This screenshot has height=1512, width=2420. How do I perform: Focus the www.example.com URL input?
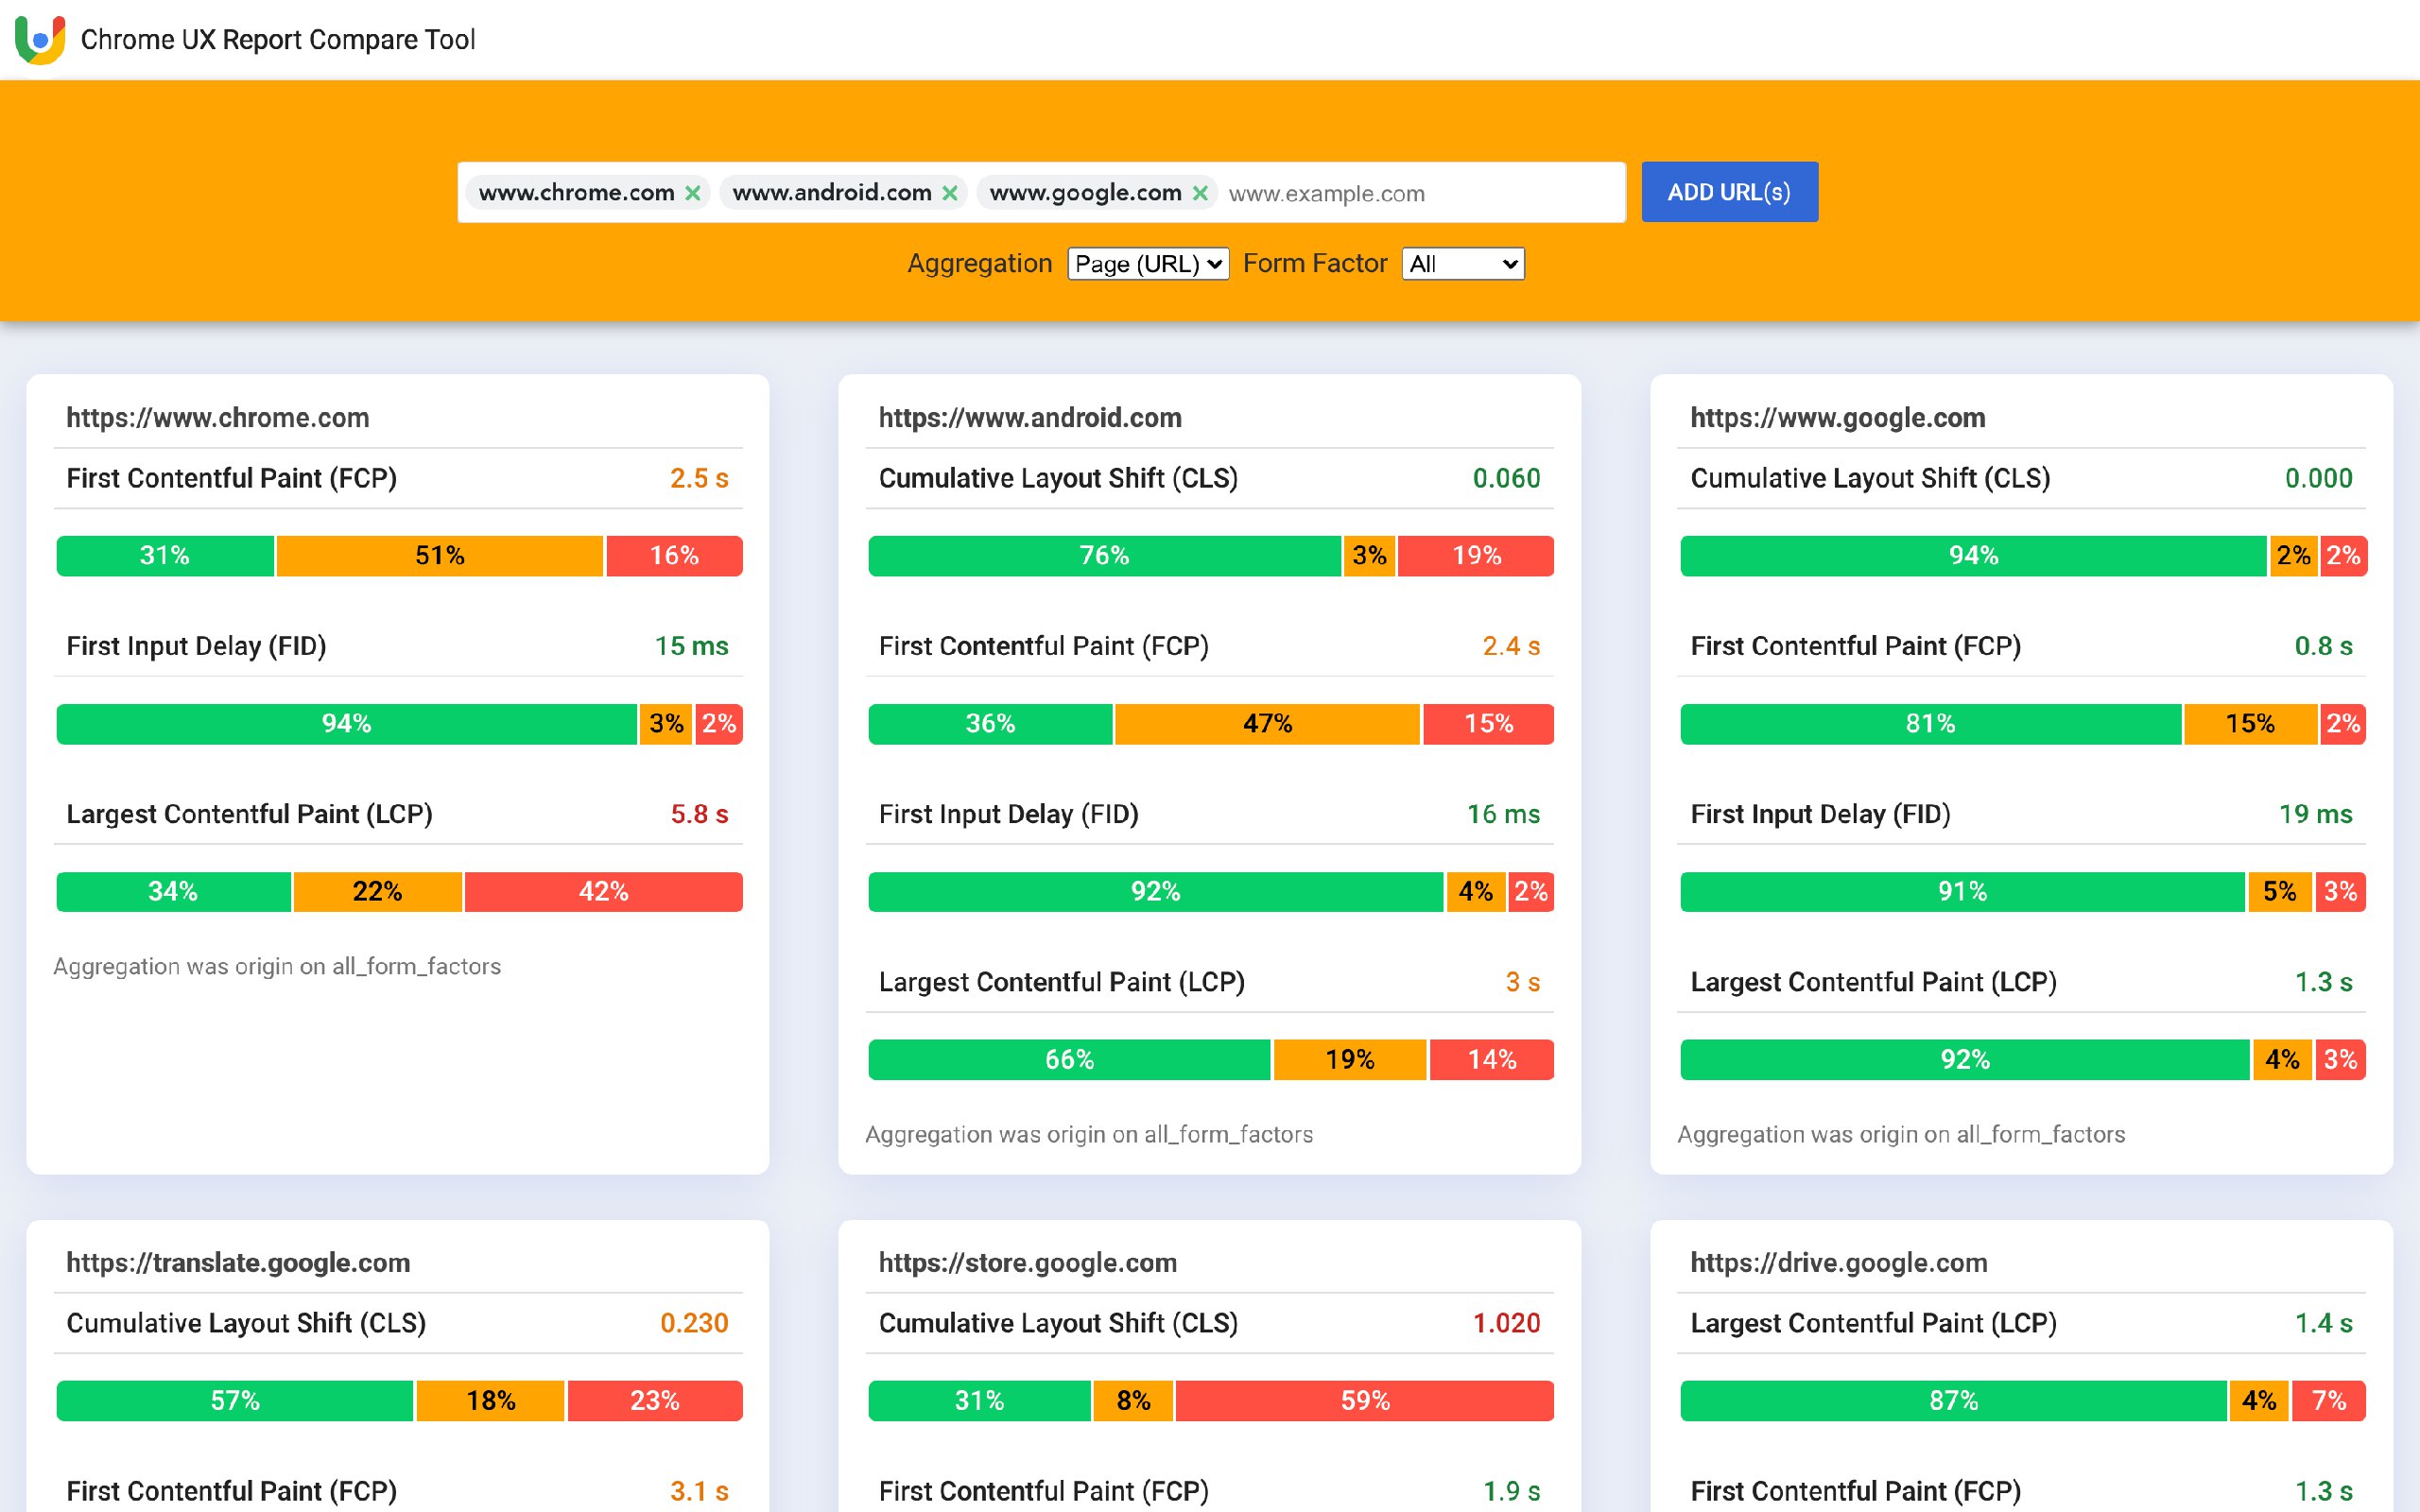(1420, 193)
